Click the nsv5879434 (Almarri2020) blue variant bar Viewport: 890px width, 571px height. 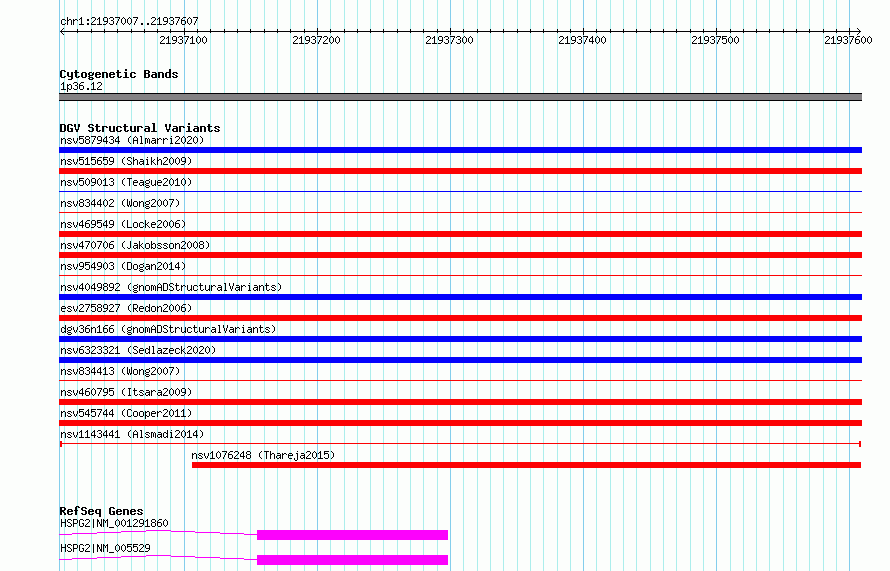[x=460, y=150]
